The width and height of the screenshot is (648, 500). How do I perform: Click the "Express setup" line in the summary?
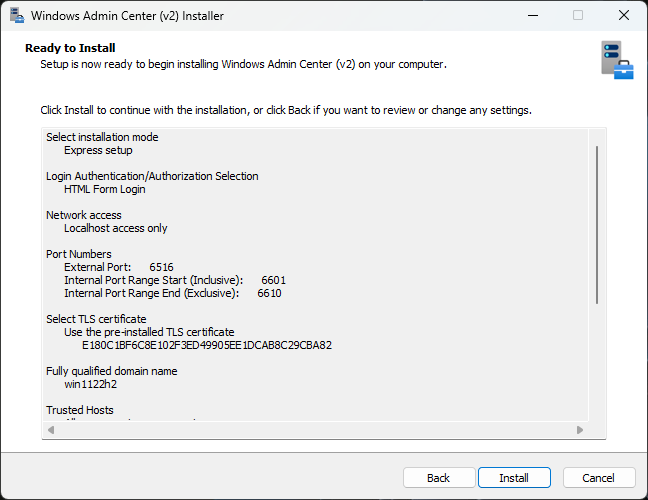[98, 150]
